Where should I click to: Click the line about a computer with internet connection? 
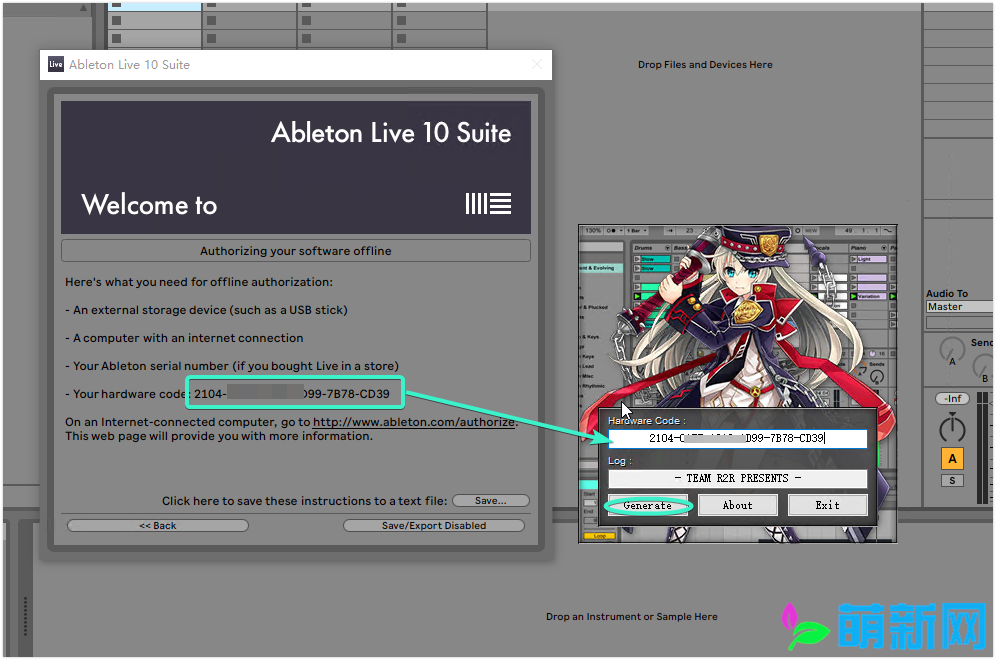coord(184,338)
